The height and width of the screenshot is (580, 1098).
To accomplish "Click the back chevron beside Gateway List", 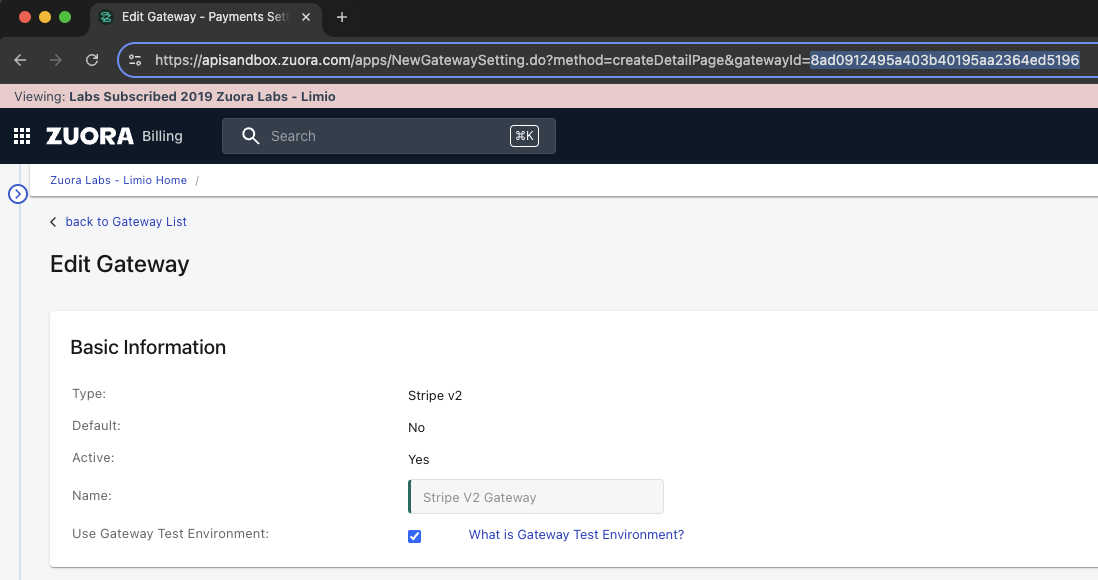I will point(53,222).
